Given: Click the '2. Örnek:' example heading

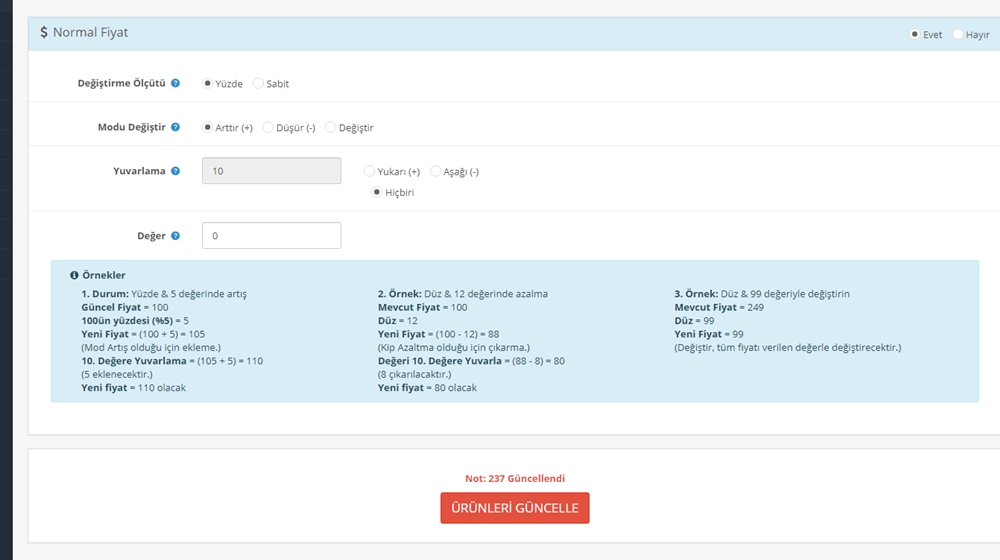Looking at the screenshot, I should tap(399, 294).
